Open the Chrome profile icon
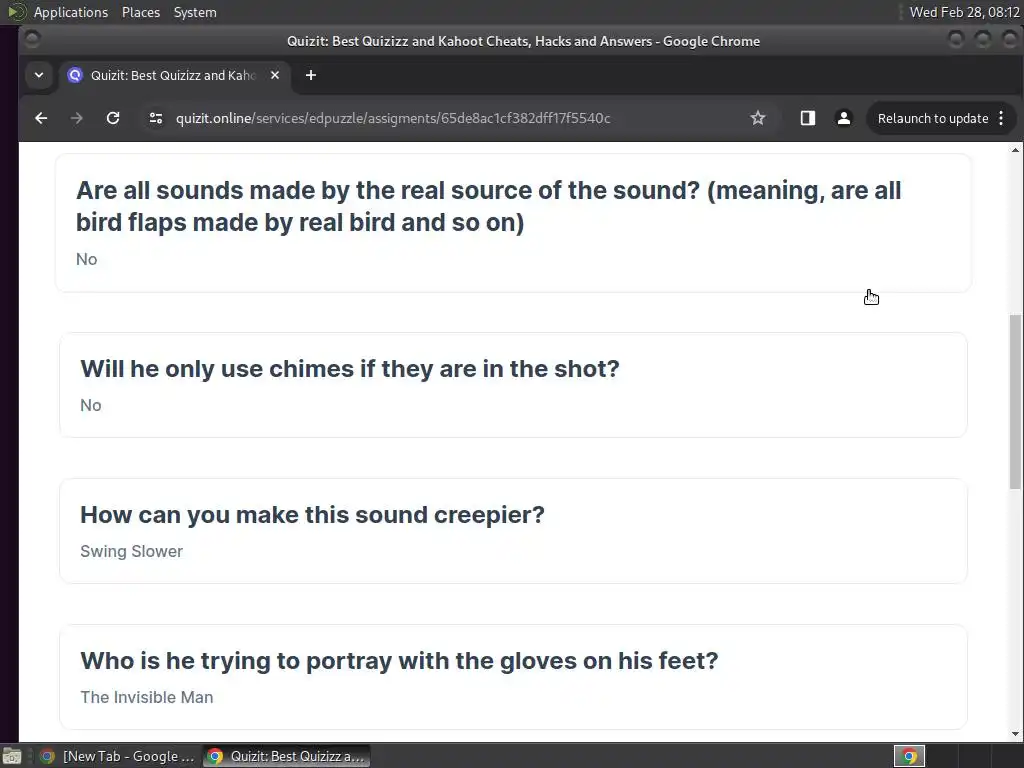This screenshot has width=1024, height=768. click(843, 118)
